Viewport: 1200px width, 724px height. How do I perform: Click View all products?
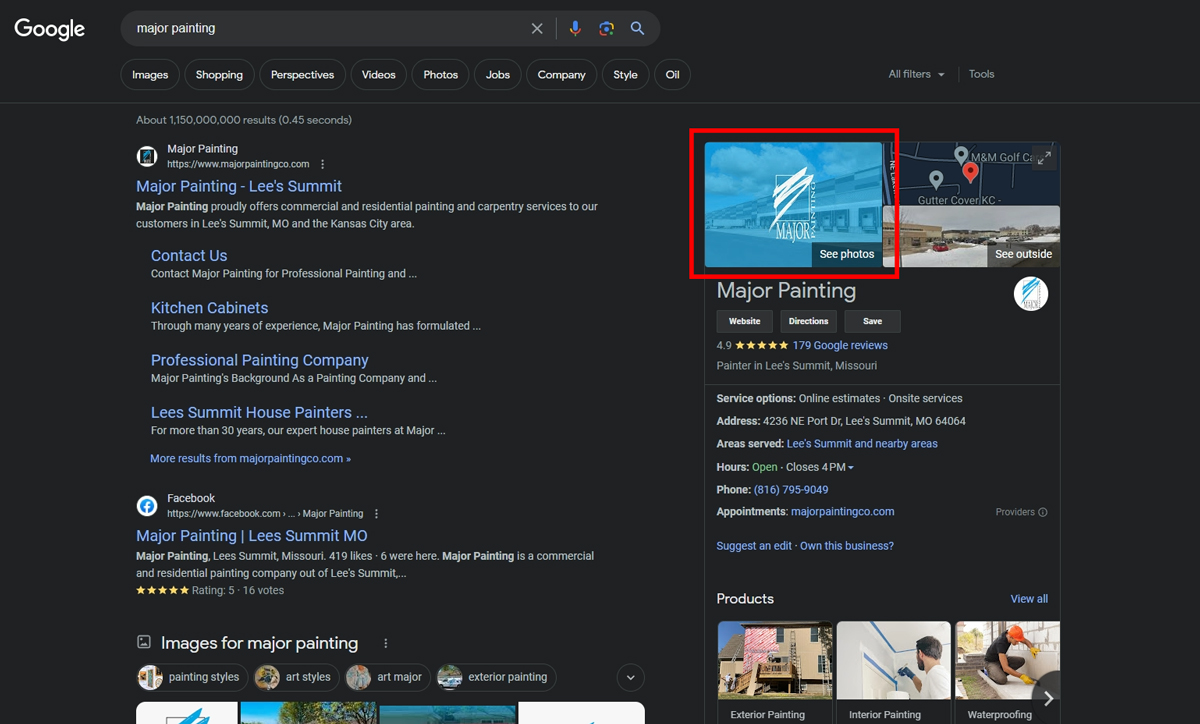[x=1029, y=599]
